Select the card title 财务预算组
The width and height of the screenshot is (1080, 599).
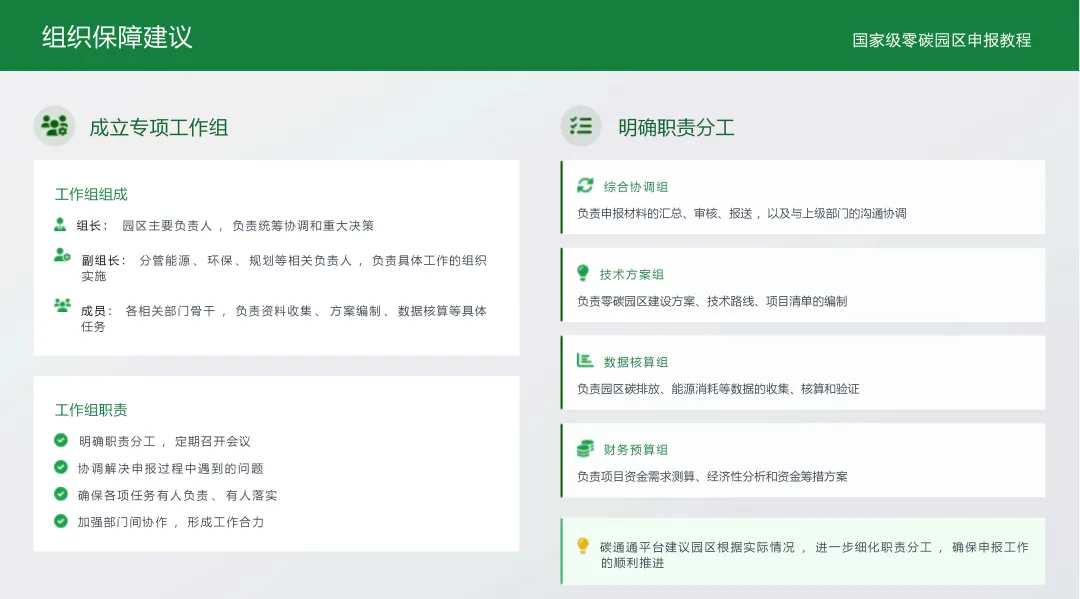pos(636,450)
